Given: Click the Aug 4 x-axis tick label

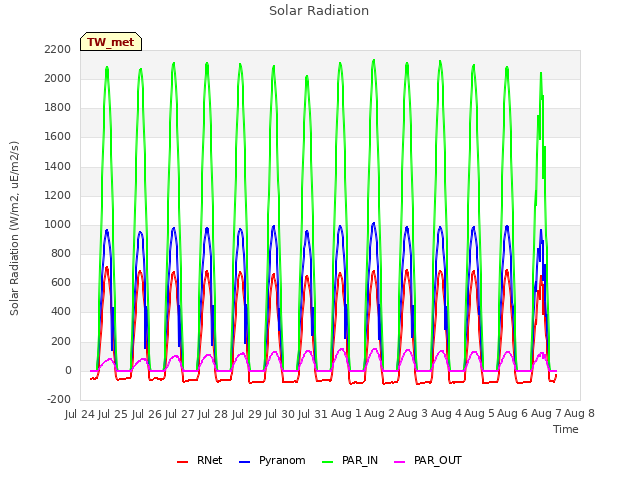Looking at the screenshot, I should click(x=446, y=413).
